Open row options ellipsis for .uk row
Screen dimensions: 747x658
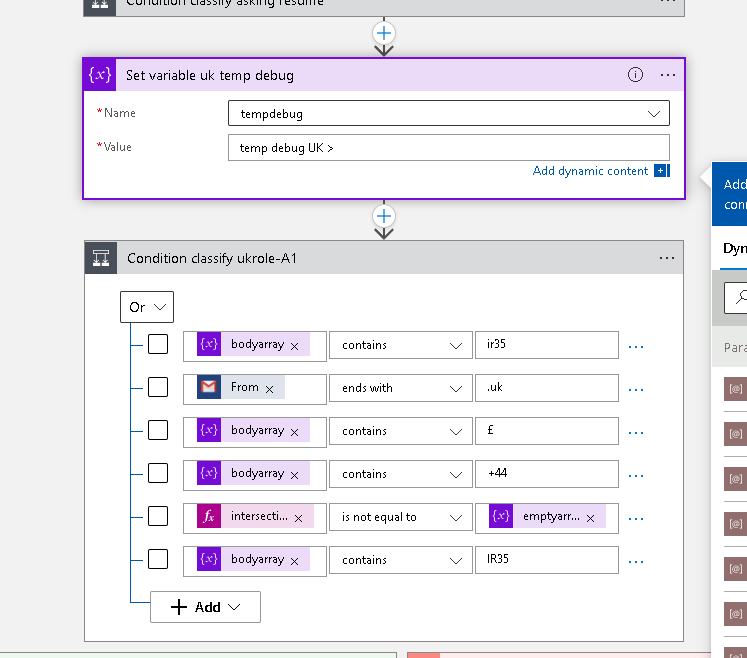(636, 389)
